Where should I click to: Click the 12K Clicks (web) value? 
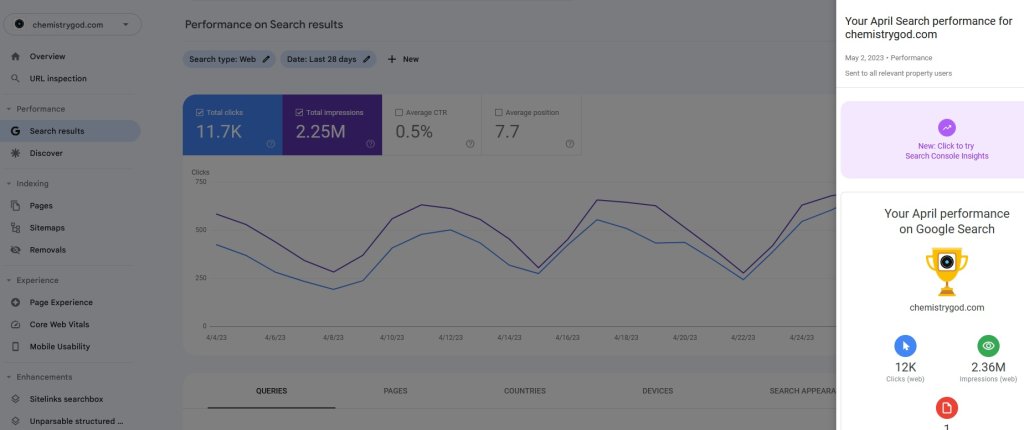point(905,367)
